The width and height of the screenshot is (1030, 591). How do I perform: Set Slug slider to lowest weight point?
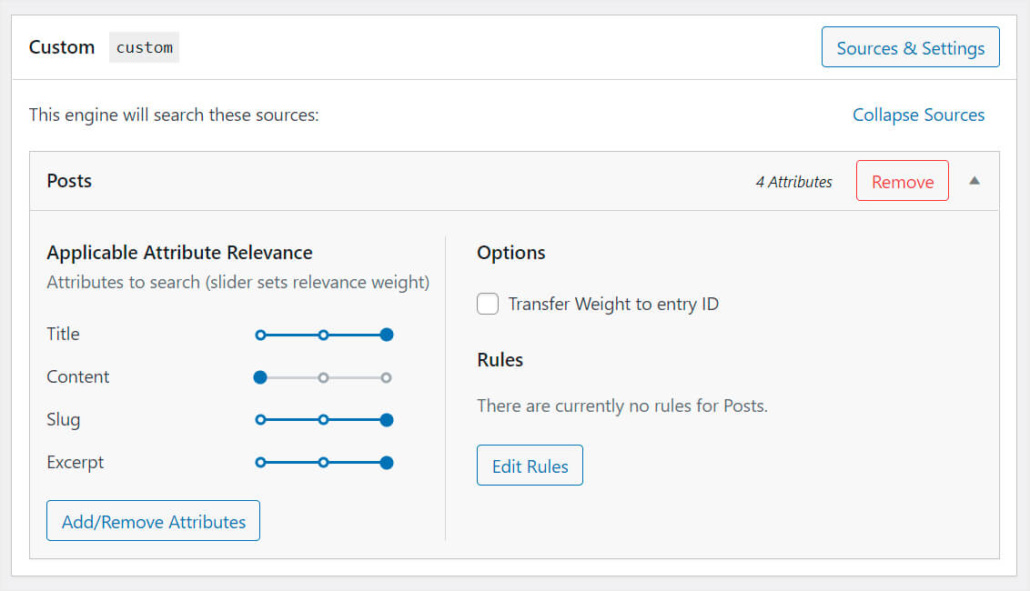(260, 420)
